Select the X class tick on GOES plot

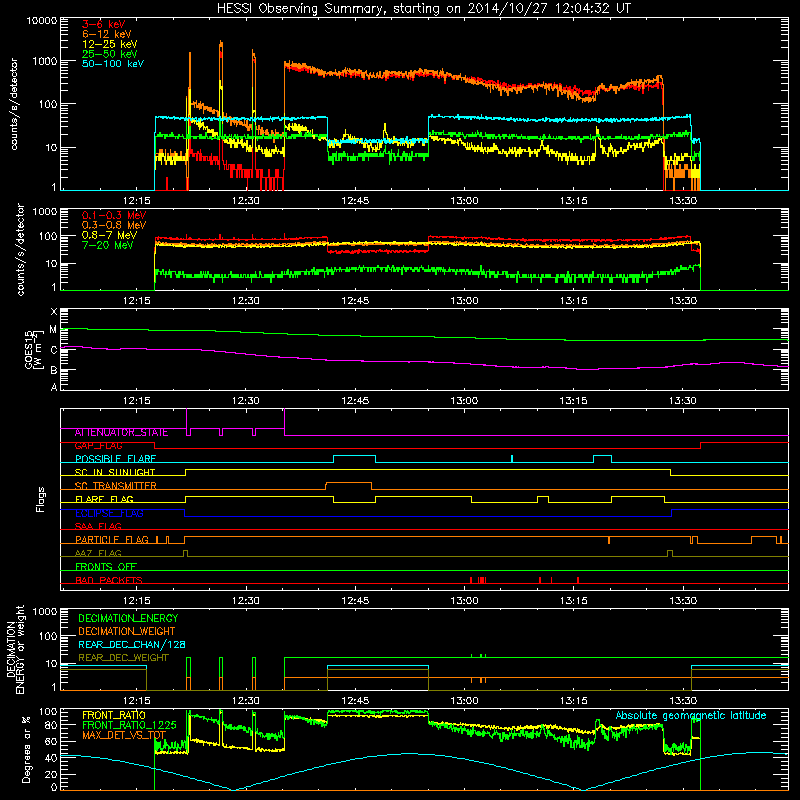(54, 312)
